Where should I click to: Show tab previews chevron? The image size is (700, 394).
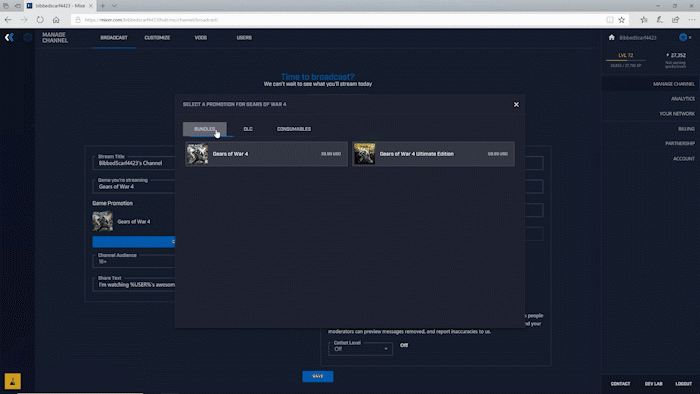coord(114,6)
